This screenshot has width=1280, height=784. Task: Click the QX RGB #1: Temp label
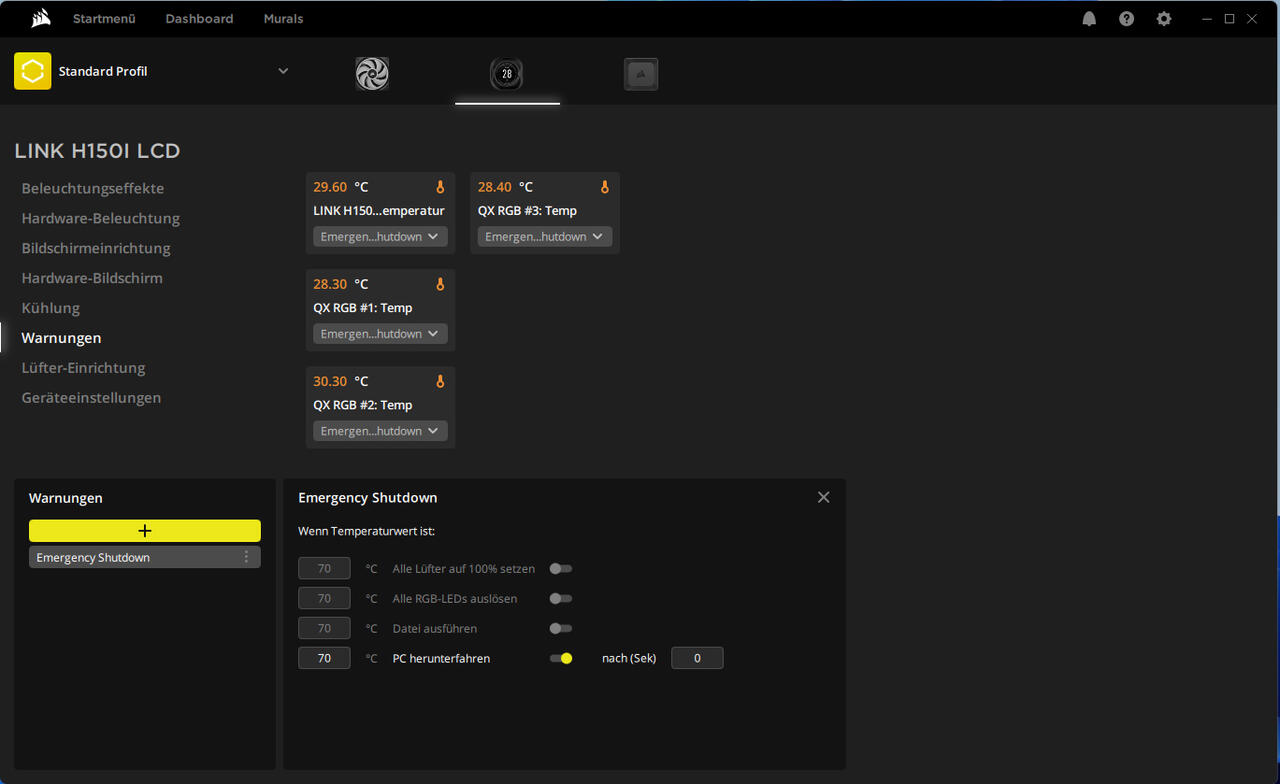point(363,308)
